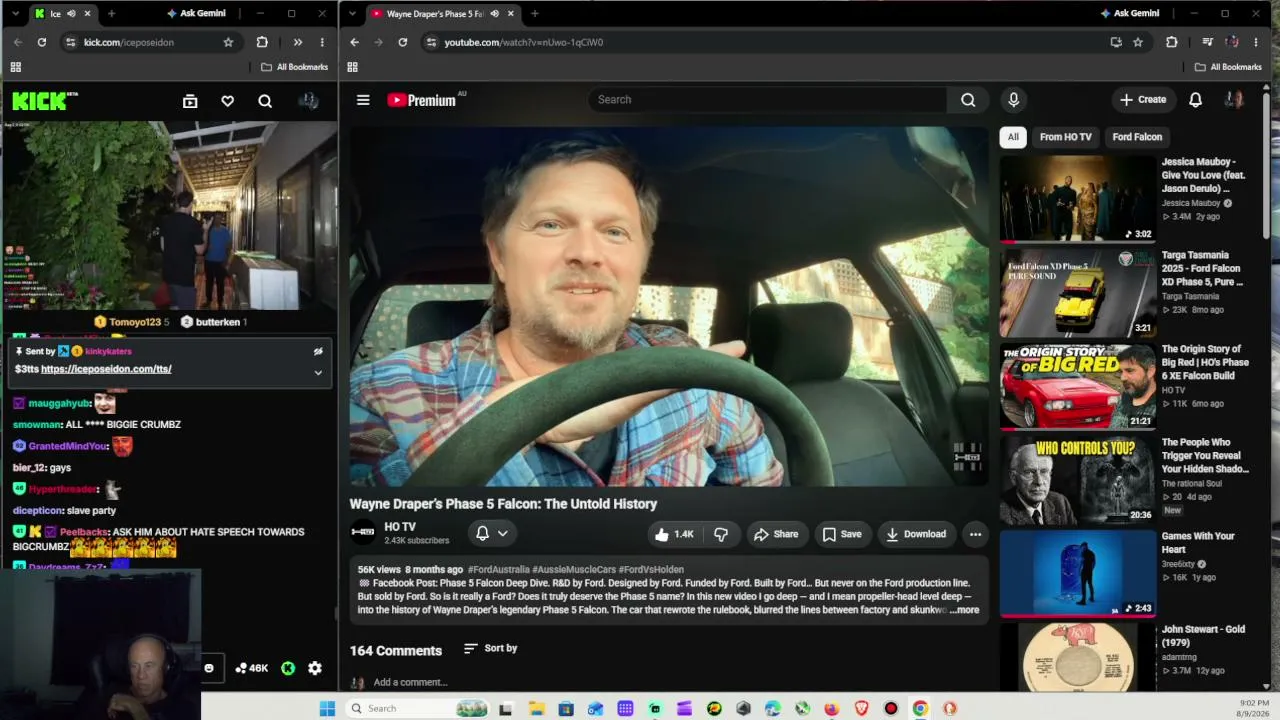The height and width of the screenshot is (720, 1280).
Task: Mute the Kick tab audio
Action: click(x=71, y=13)
